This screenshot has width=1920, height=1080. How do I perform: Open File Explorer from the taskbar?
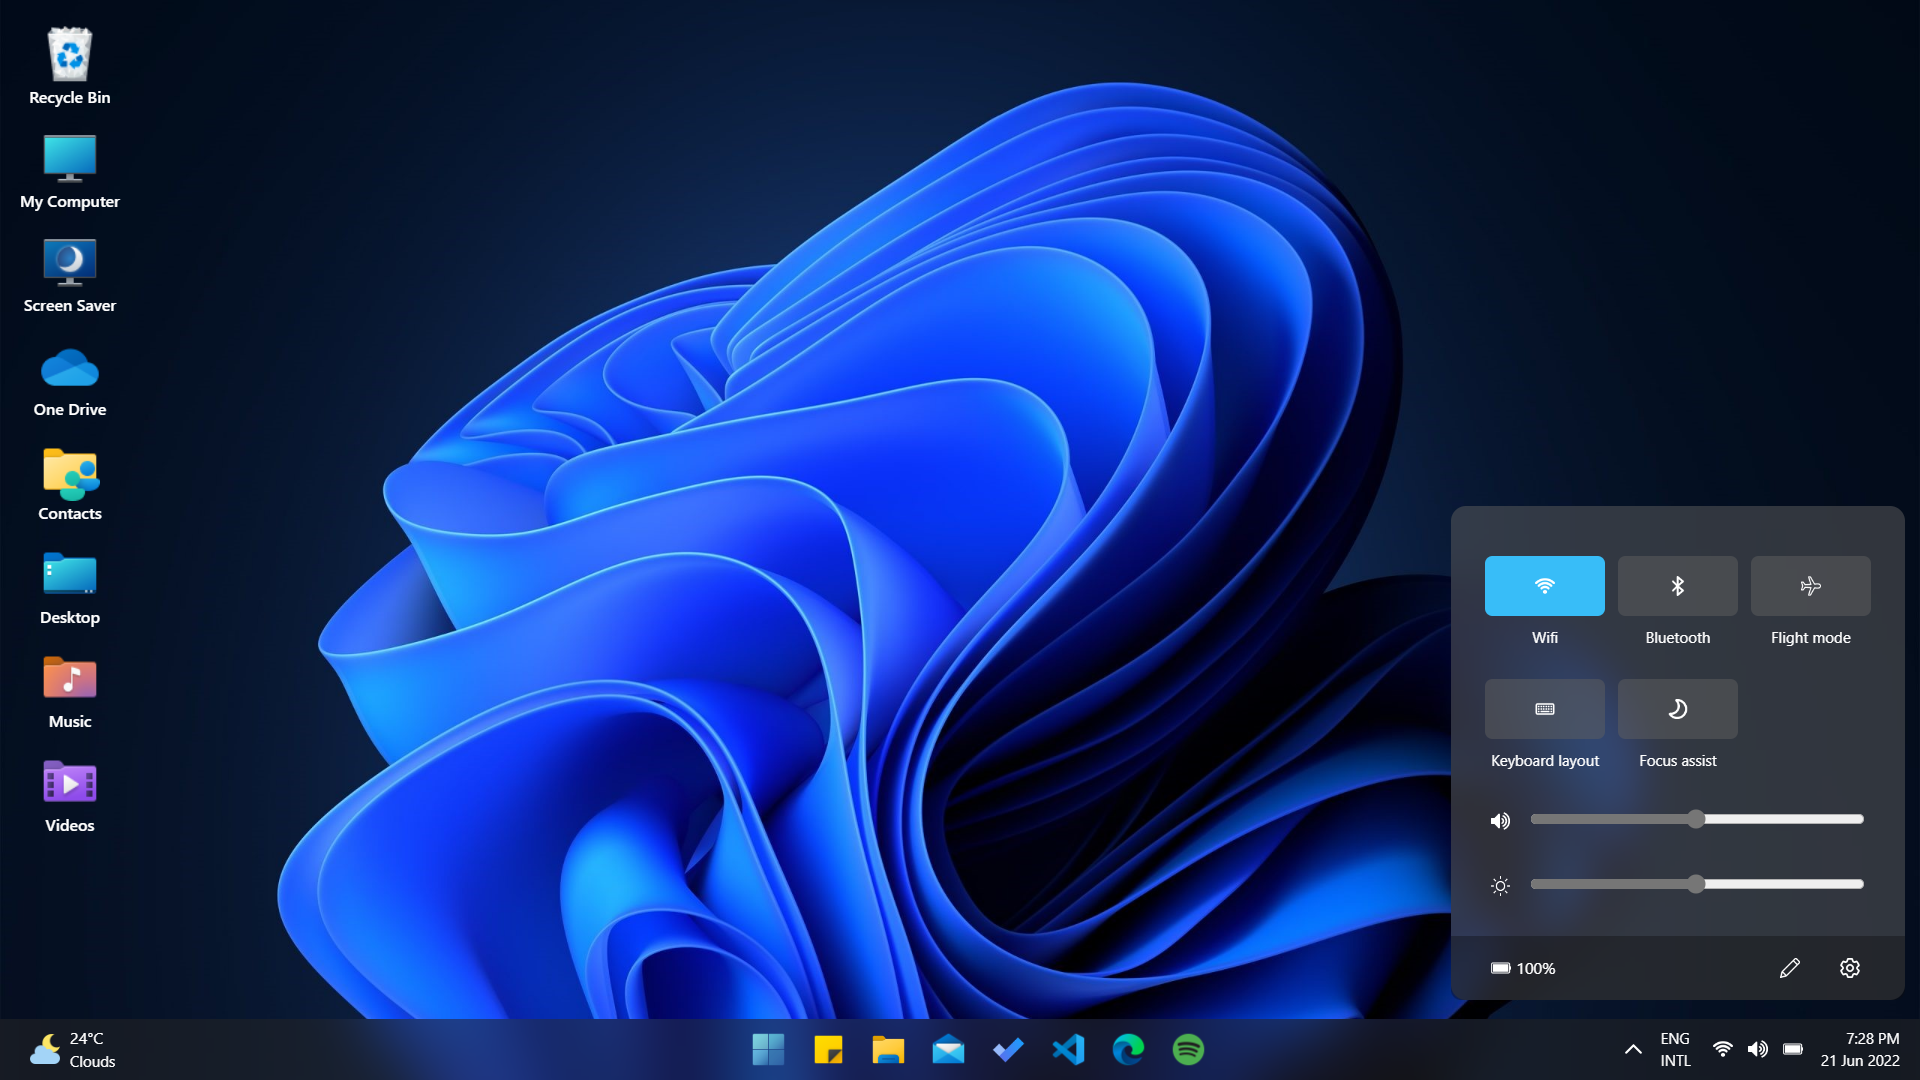(x=888, y=1050)
